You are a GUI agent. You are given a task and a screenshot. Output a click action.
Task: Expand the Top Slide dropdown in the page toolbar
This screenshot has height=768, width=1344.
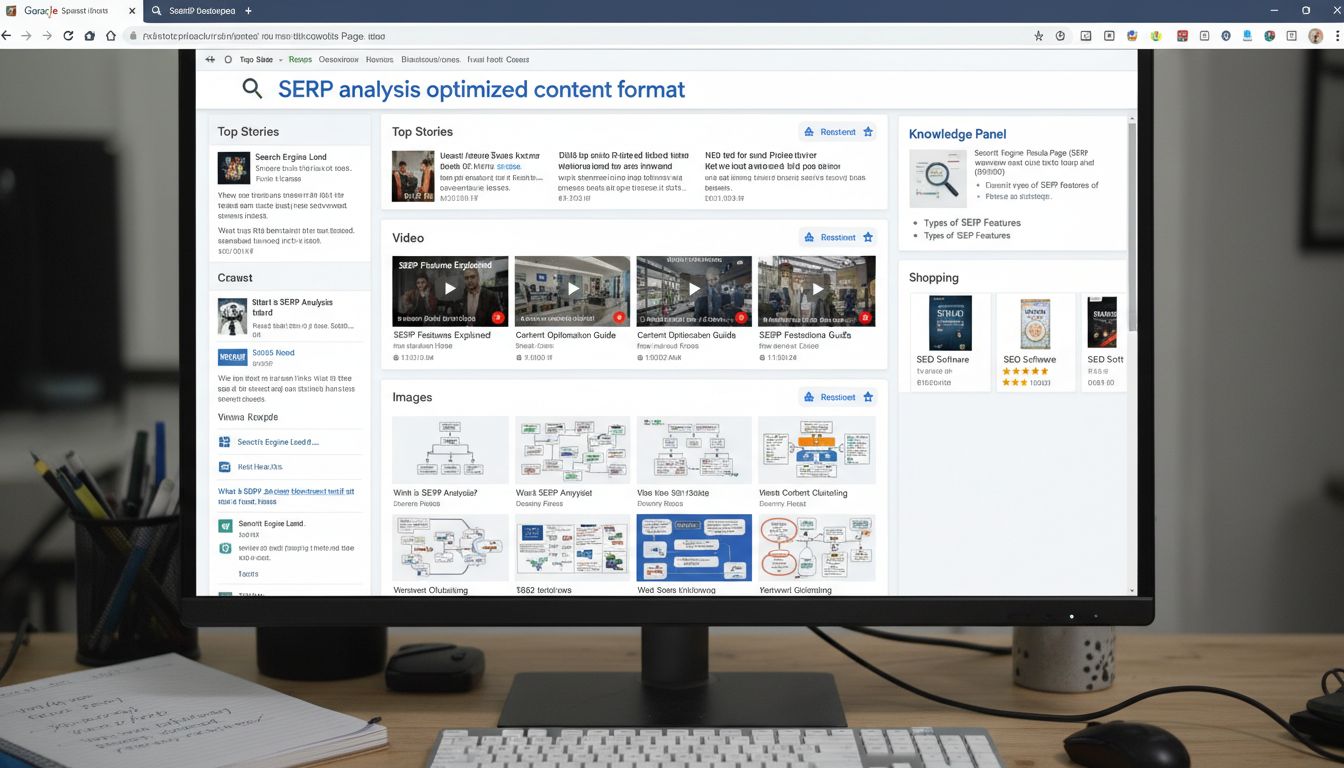point(280,60)
